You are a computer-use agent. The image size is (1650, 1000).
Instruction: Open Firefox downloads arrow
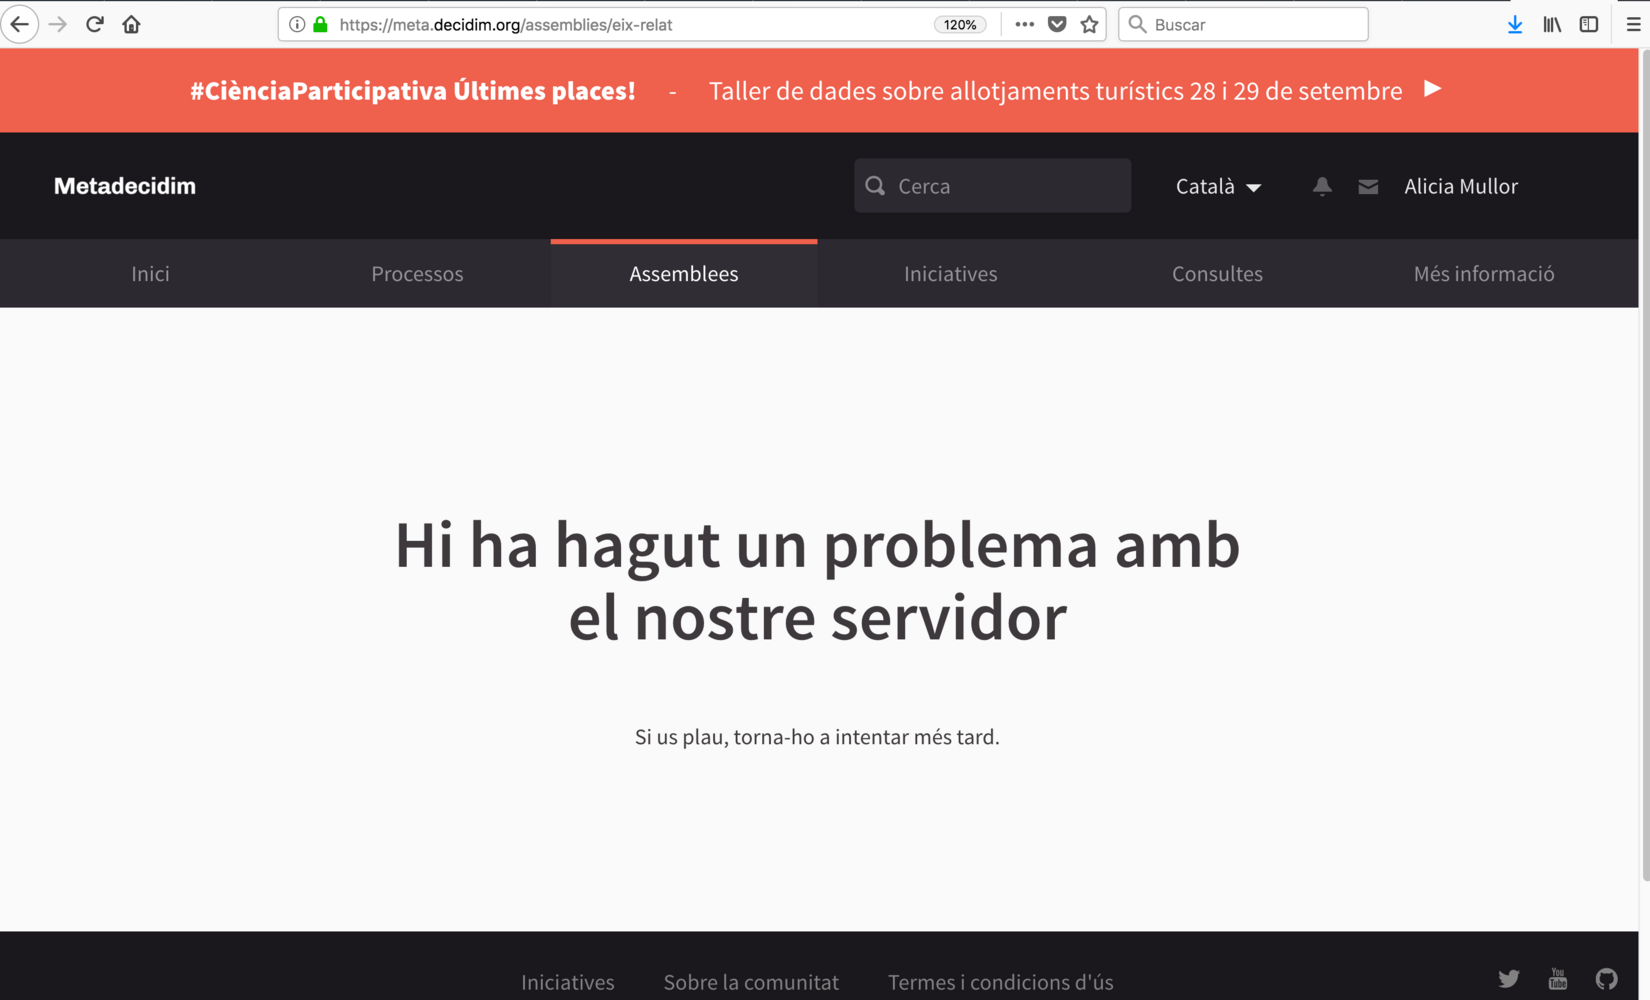click(1515, 24)
